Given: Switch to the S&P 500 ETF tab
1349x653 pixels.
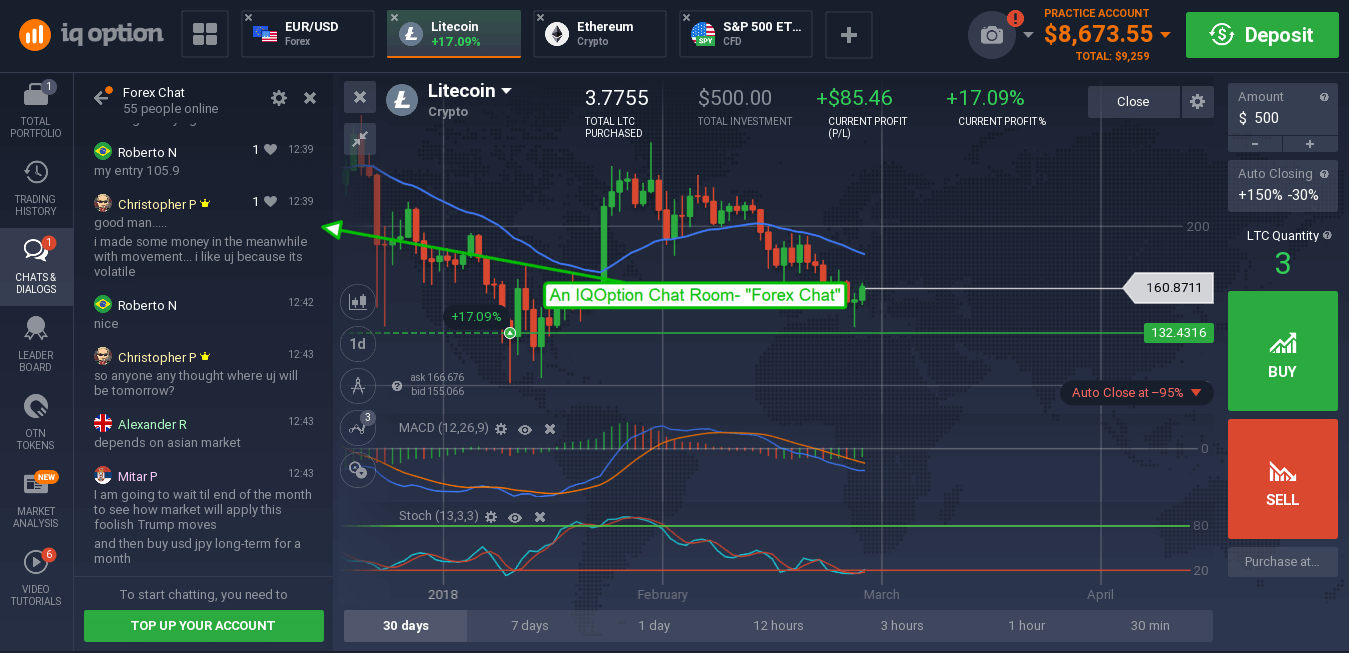Looking at the screenshot, I should [x=745, y=34].
